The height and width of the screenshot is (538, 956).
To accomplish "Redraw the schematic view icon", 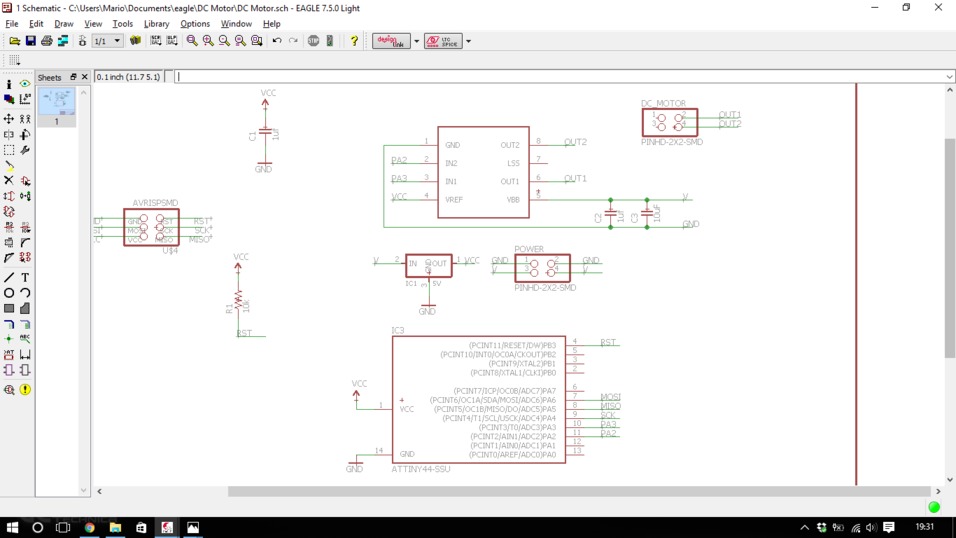I will click(240, 41).
